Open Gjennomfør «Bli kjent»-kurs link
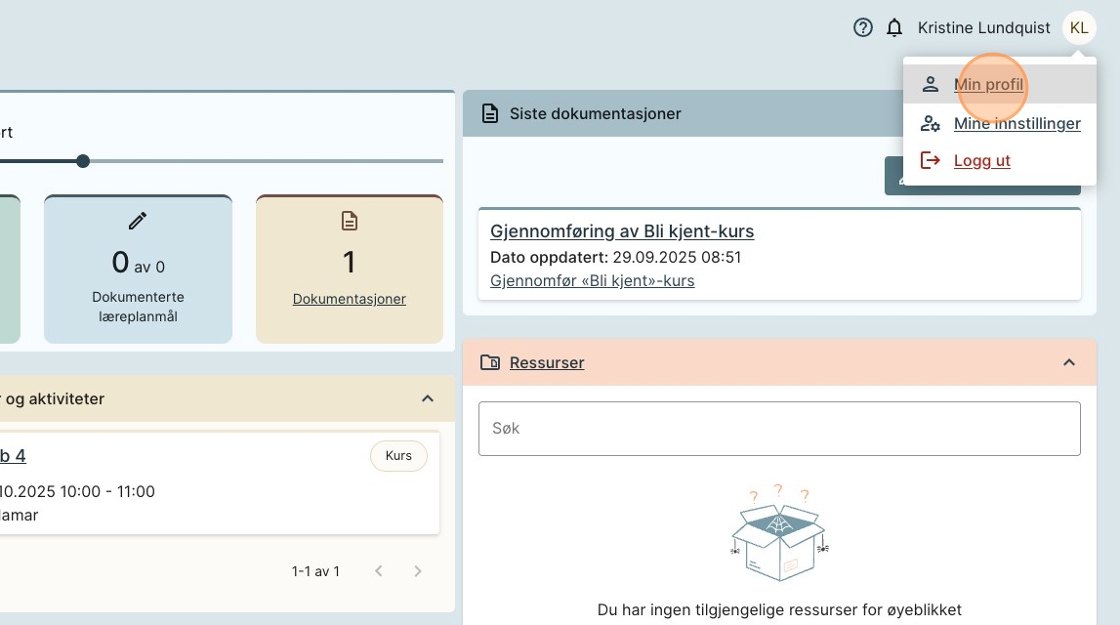 pyautogui.click(x=592, y=280)
